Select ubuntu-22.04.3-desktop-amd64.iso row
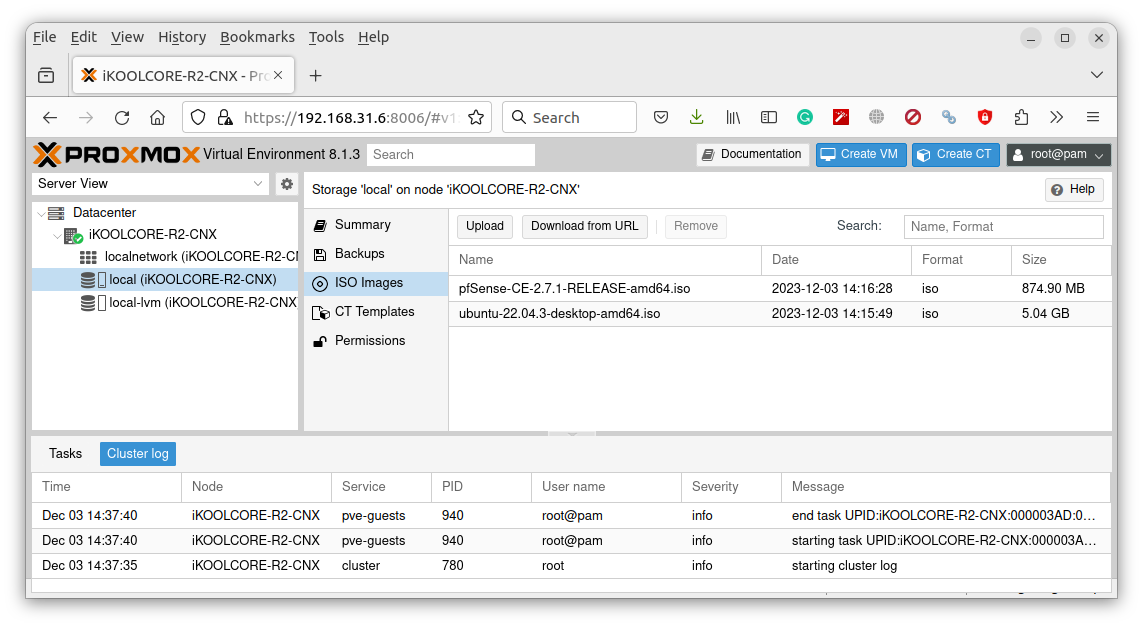Screen dimensions: 1143x627 click(x=780, y=314)
